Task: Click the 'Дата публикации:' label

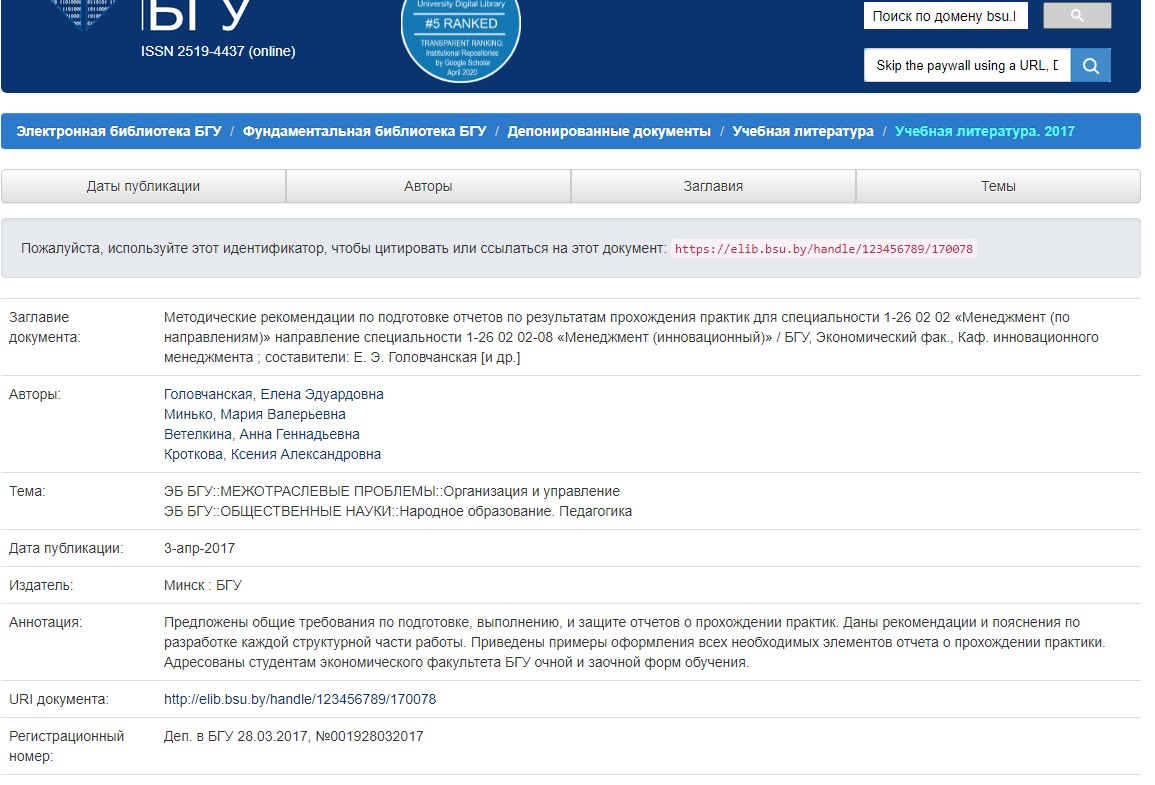Action: (66, 548)
